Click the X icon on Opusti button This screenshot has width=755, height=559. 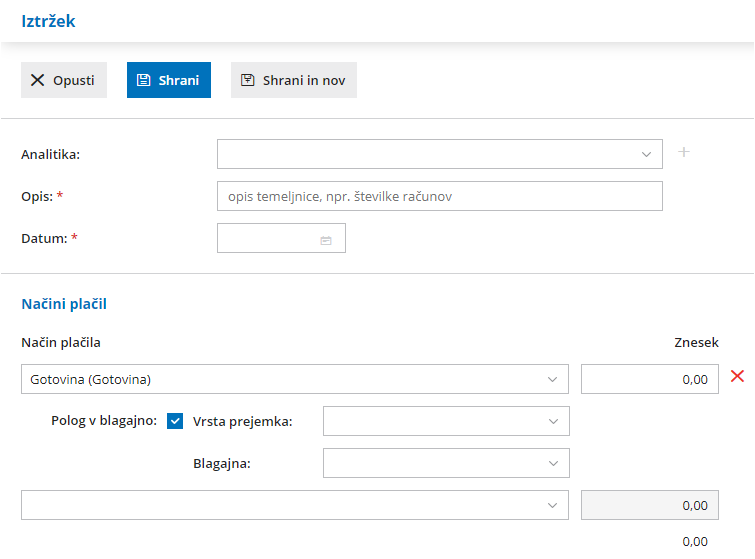pos(38,80)
